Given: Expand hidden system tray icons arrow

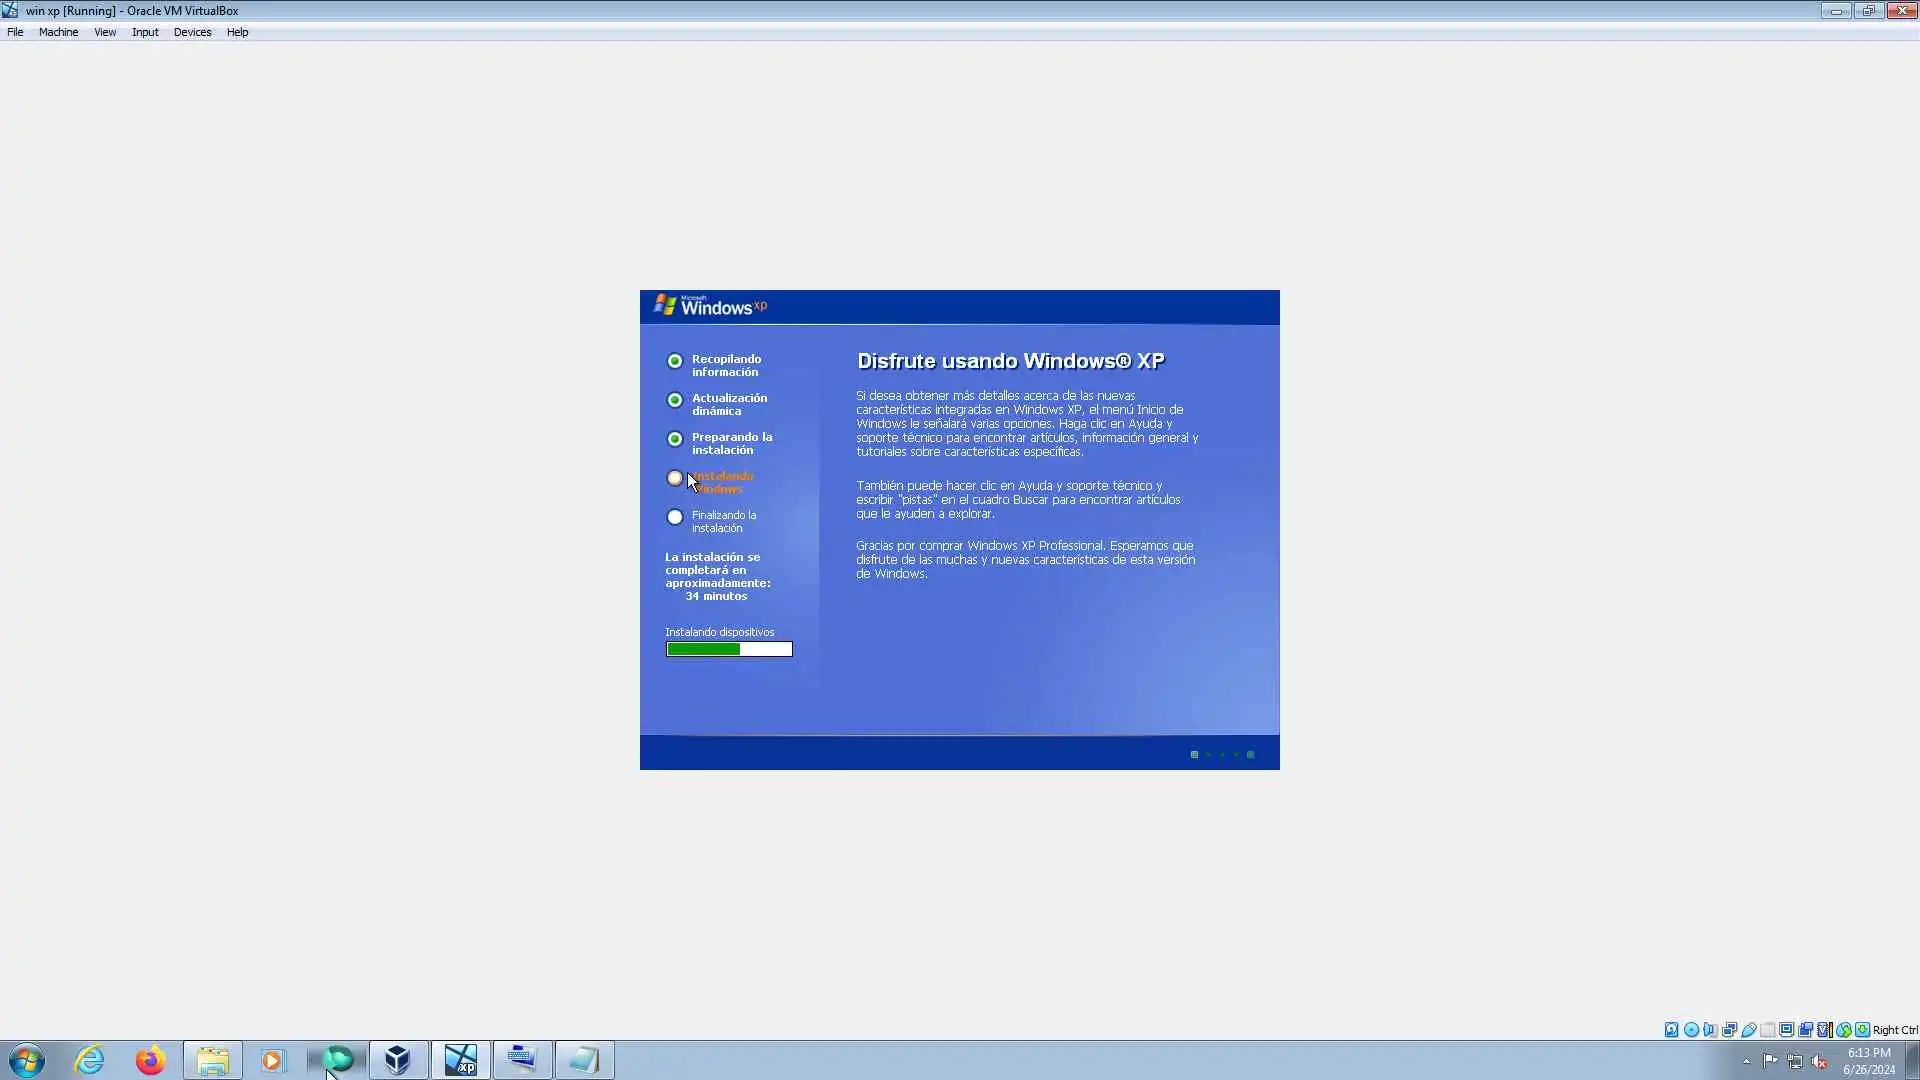Looking at the screenshot, I should point(1746,1061).
